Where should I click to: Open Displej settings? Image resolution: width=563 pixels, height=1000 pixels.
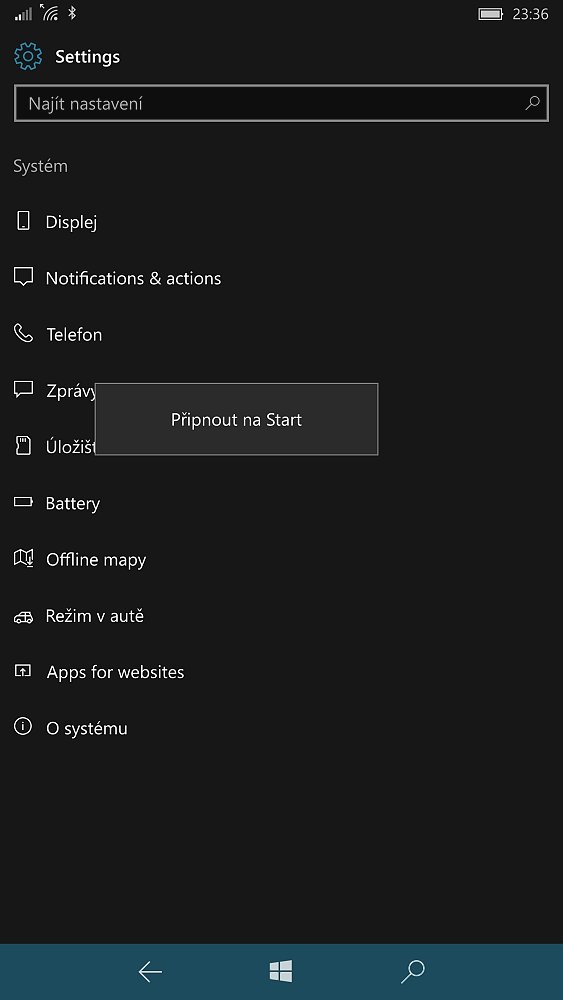(x=71, y=223)
